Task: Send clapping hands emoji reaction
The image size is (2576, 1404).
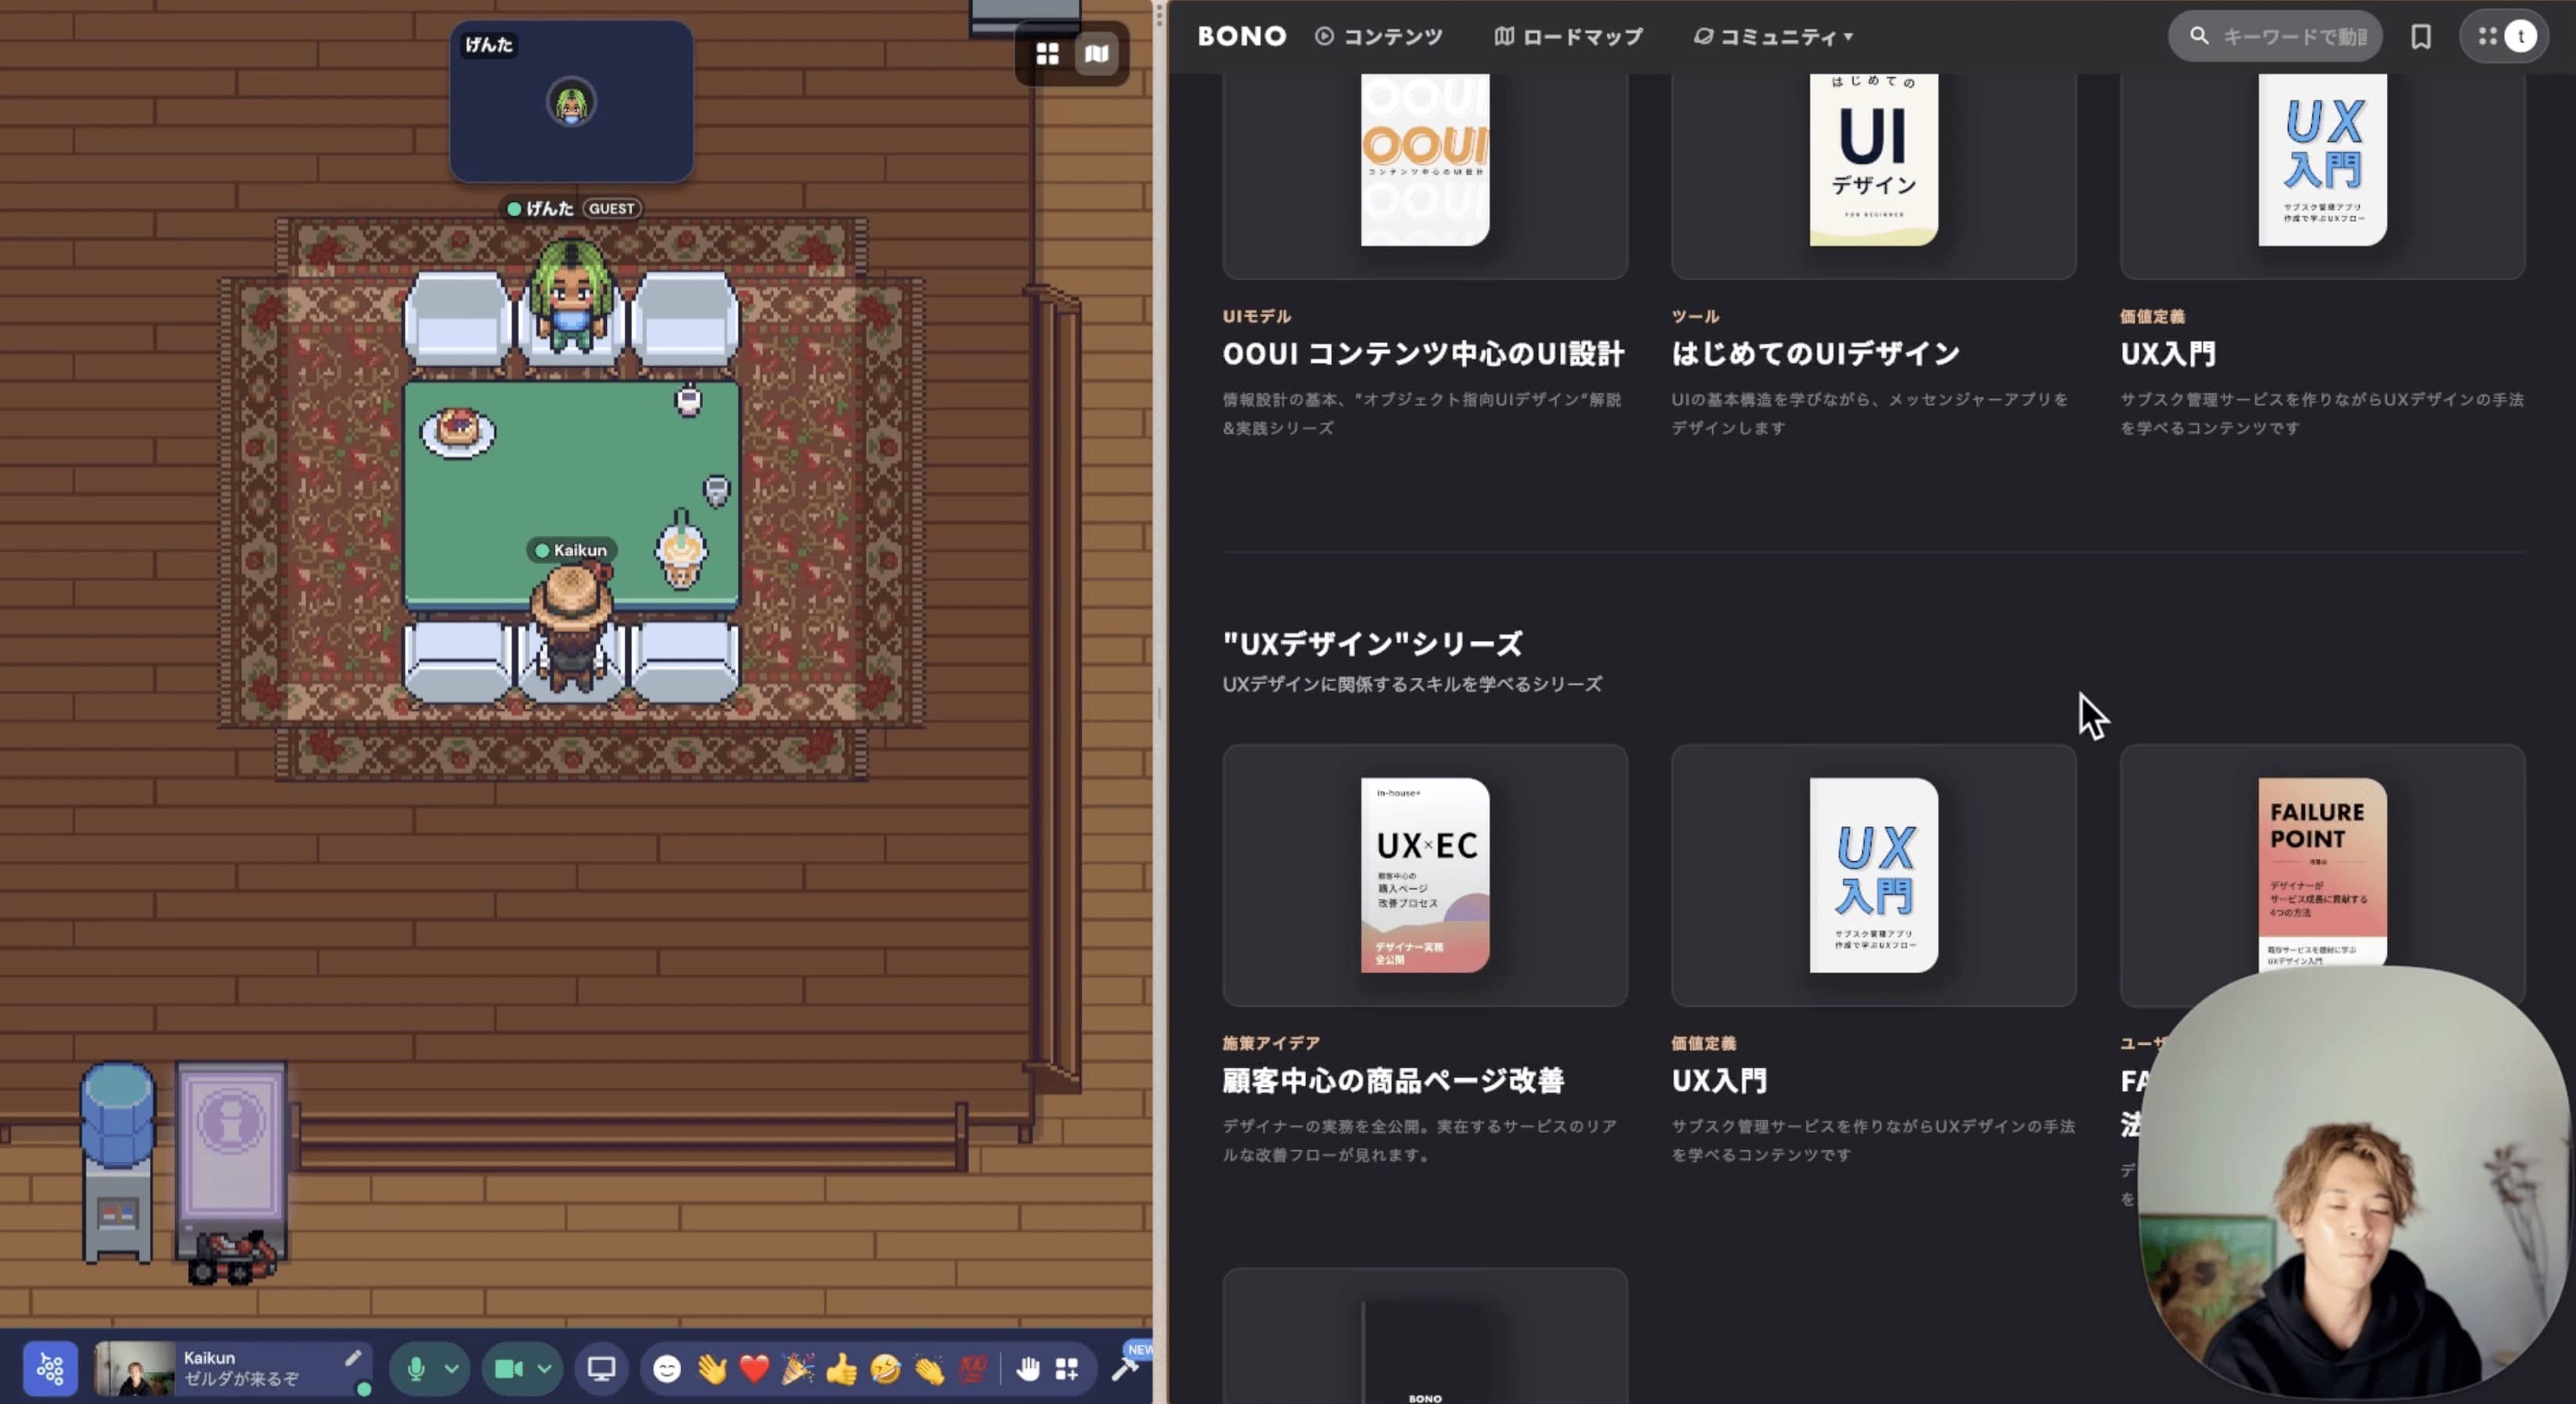Action: coord(929,1368)
